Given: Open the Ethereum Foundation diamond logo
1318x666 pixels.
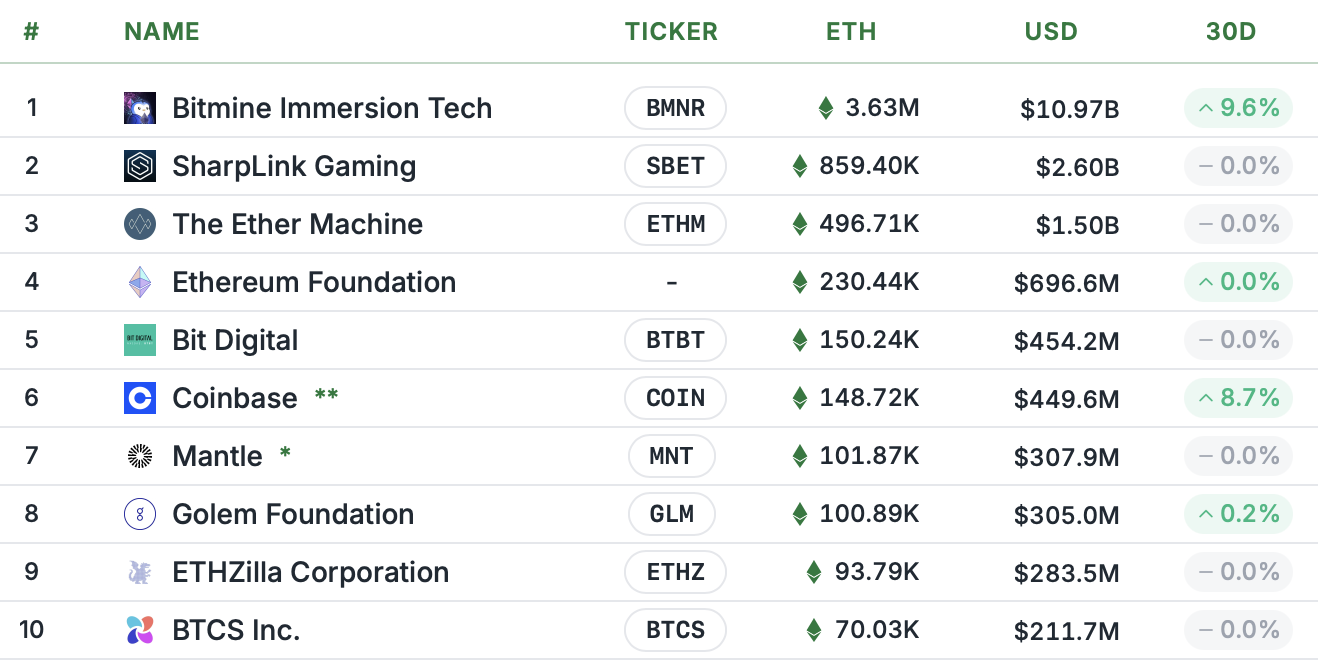Looking at the screenshot, I should (x=140, y=282).
